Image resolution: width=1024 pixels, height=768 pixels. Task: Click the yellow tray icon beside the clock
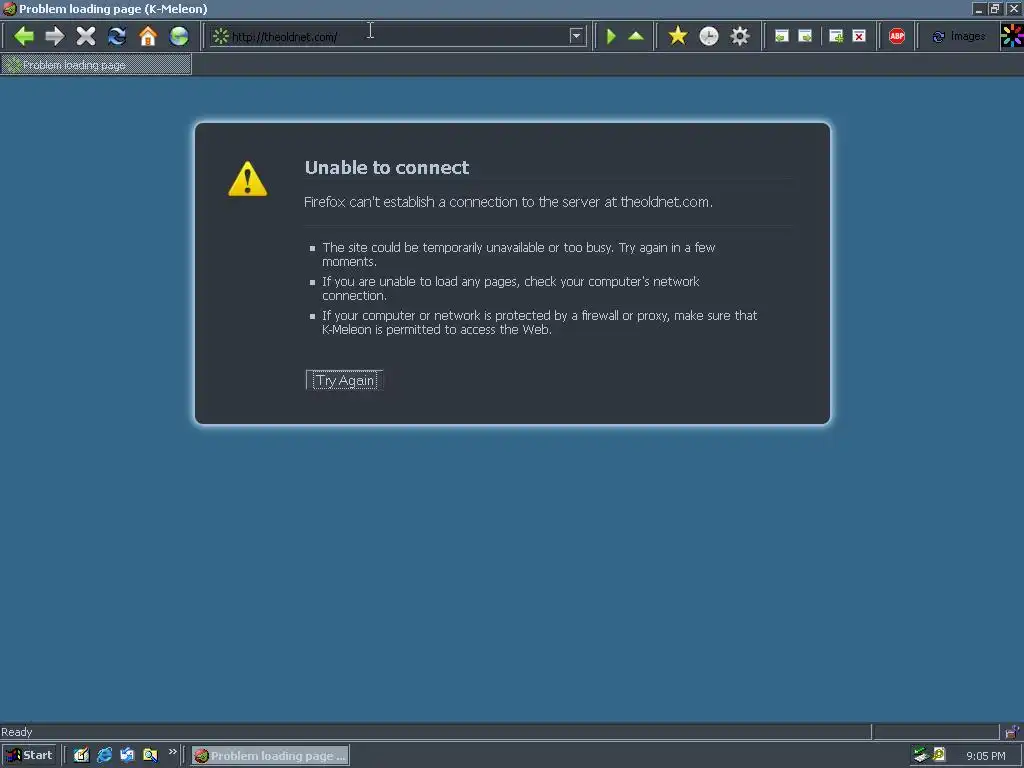coord(939,755)
